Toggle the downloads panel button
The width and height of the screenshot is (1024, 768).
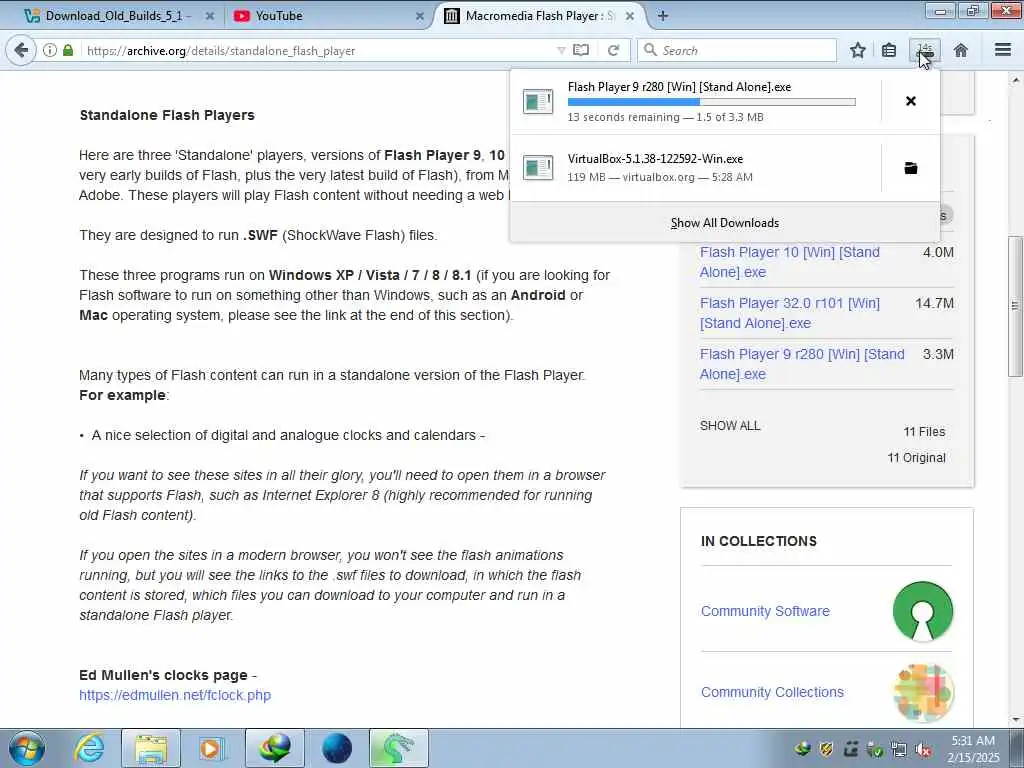925,50
